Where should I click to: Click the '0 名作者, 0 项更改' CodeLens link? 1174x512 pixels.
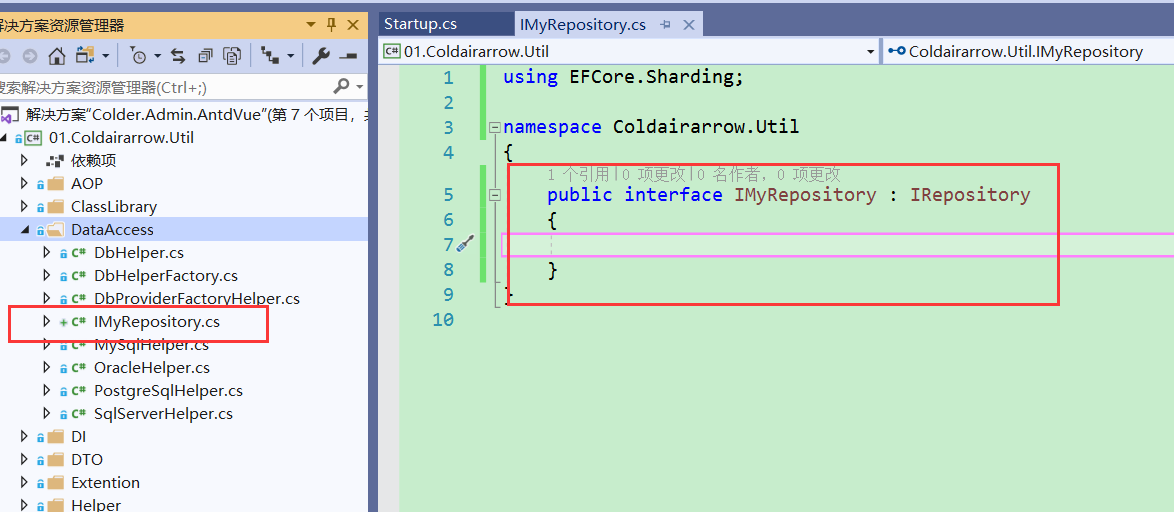point(768,174)
